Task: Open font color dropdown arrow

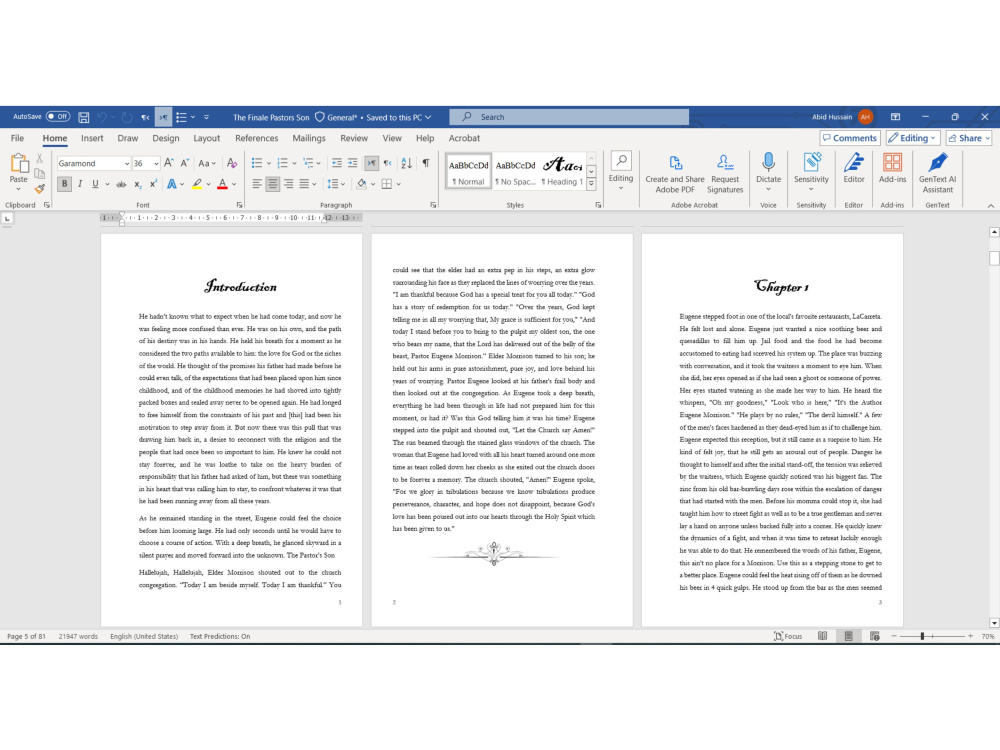Action: click(235, 184)
